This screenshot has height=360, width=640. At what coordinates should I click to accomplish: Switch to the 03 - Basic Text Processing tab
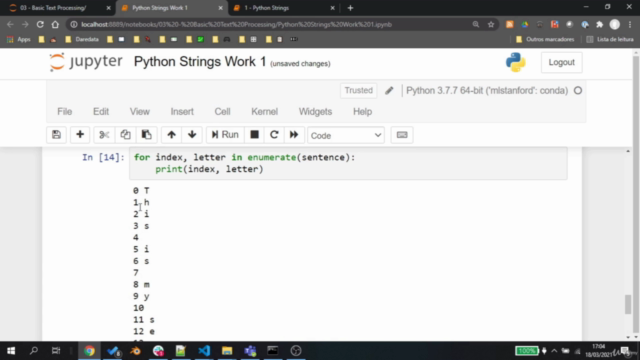(x=53, y=8)
